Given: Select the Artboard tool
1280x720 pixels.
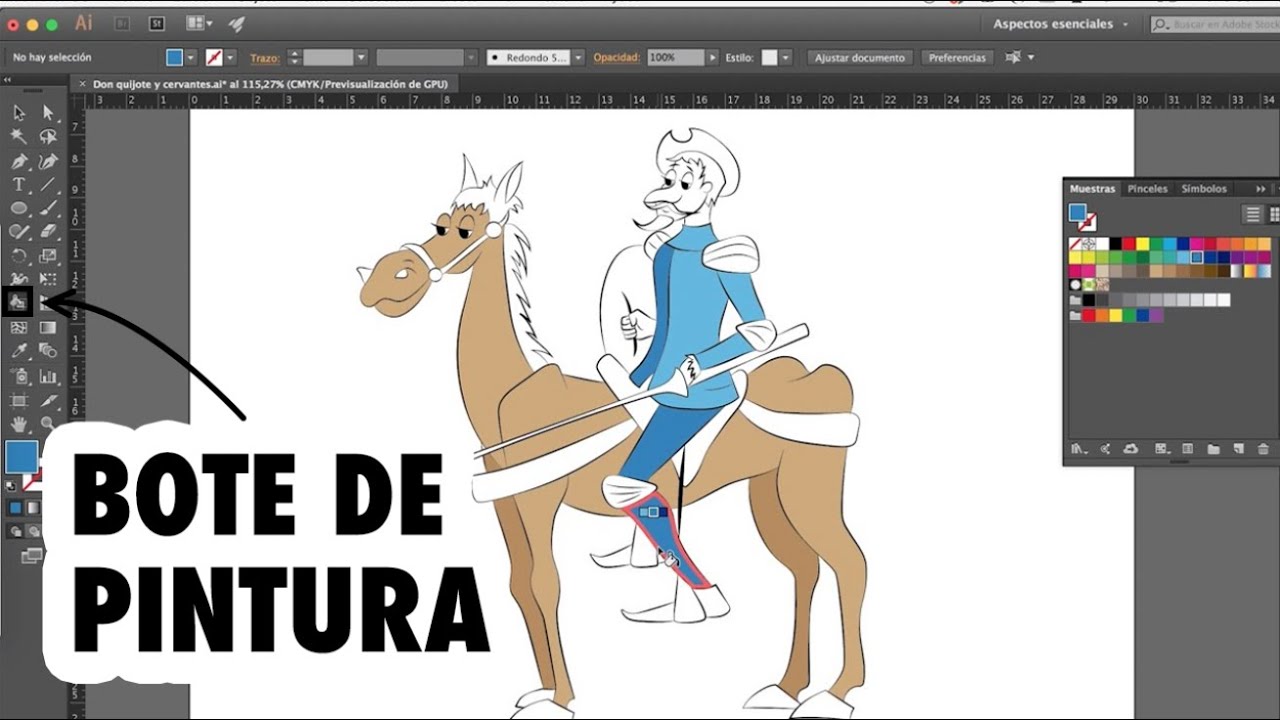Looking at the screenshot, I should pos(19,400).
